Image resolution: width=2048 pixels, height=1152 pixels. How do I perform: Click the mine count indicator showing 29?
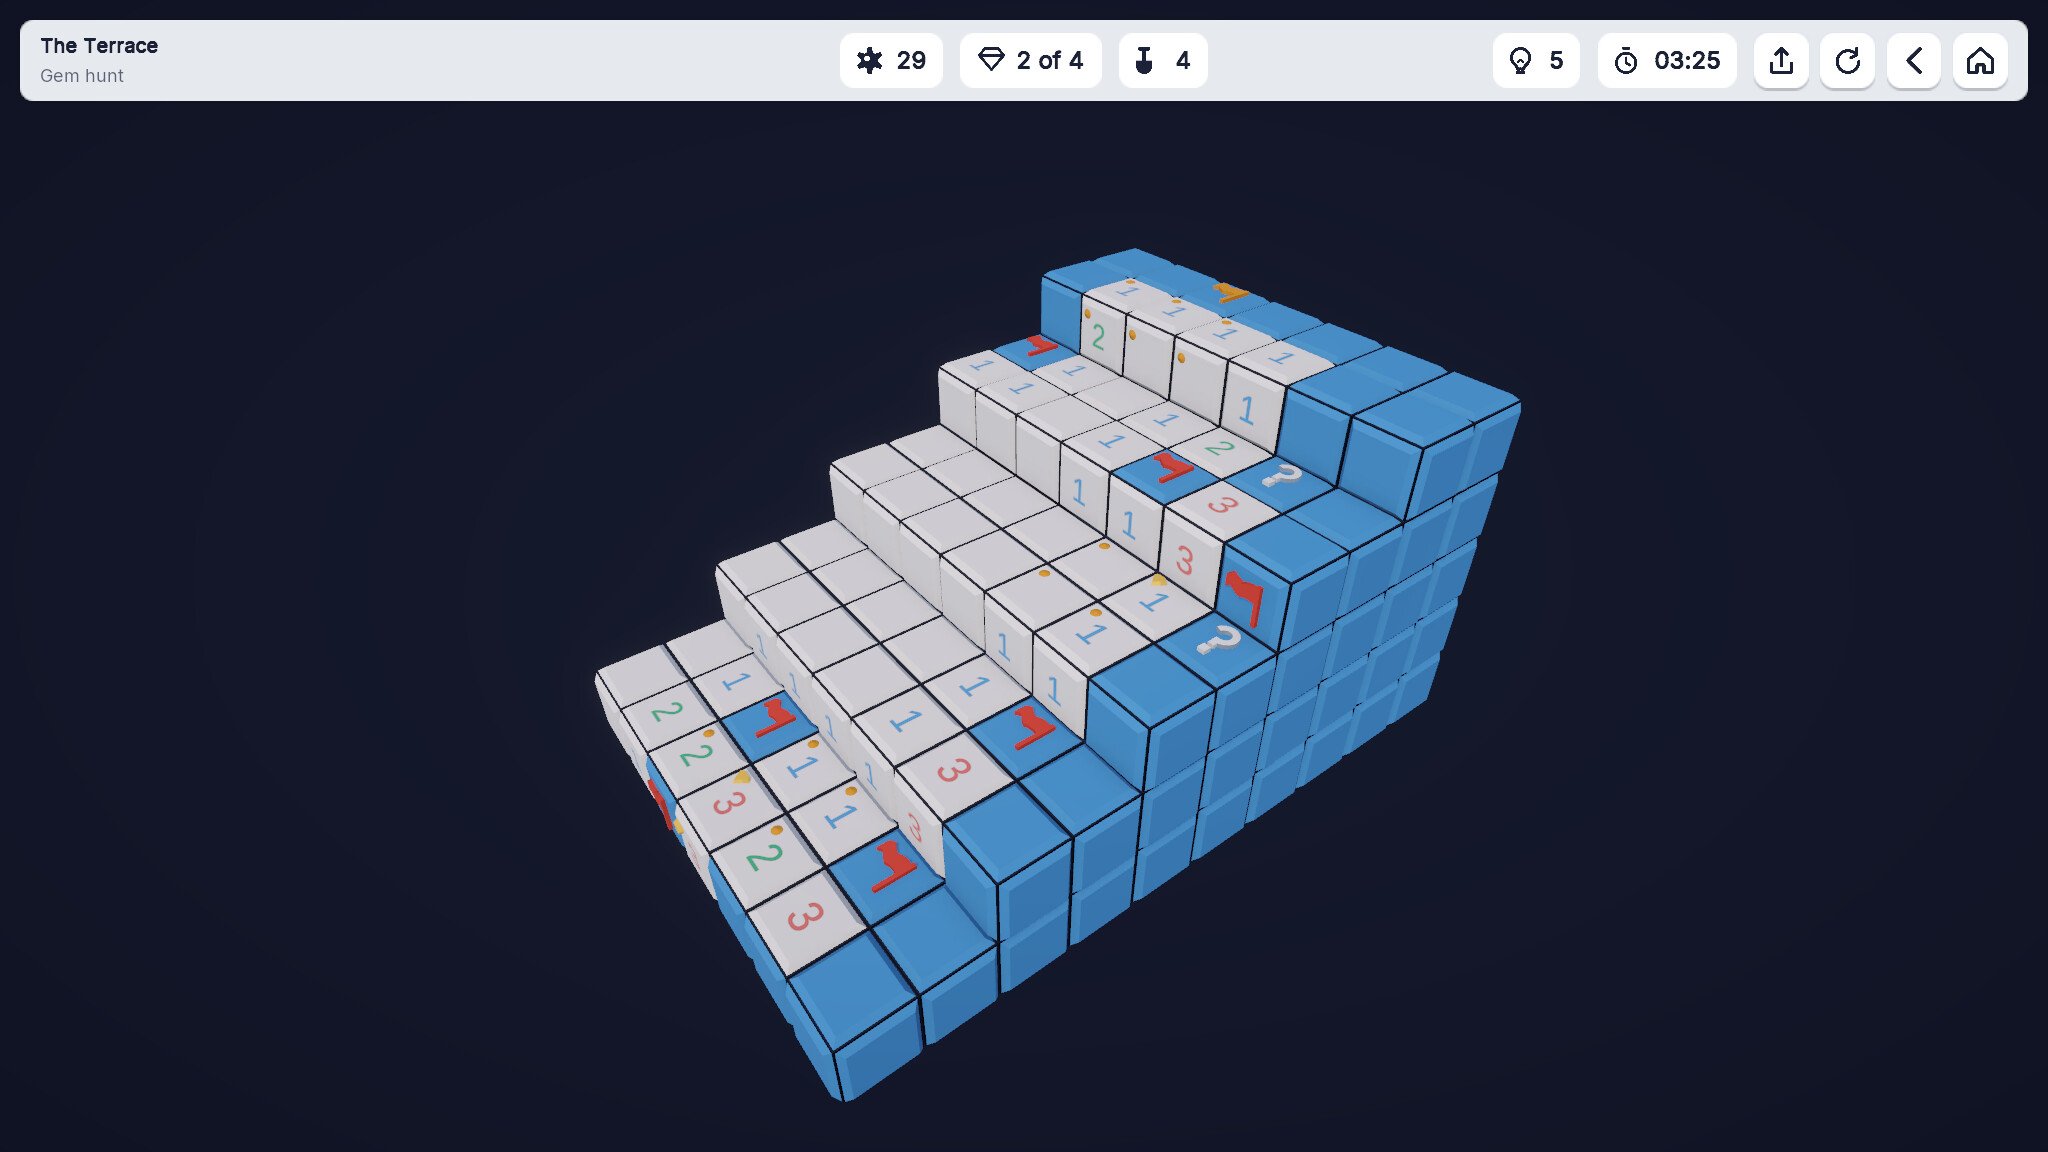[x=891, y=61]
